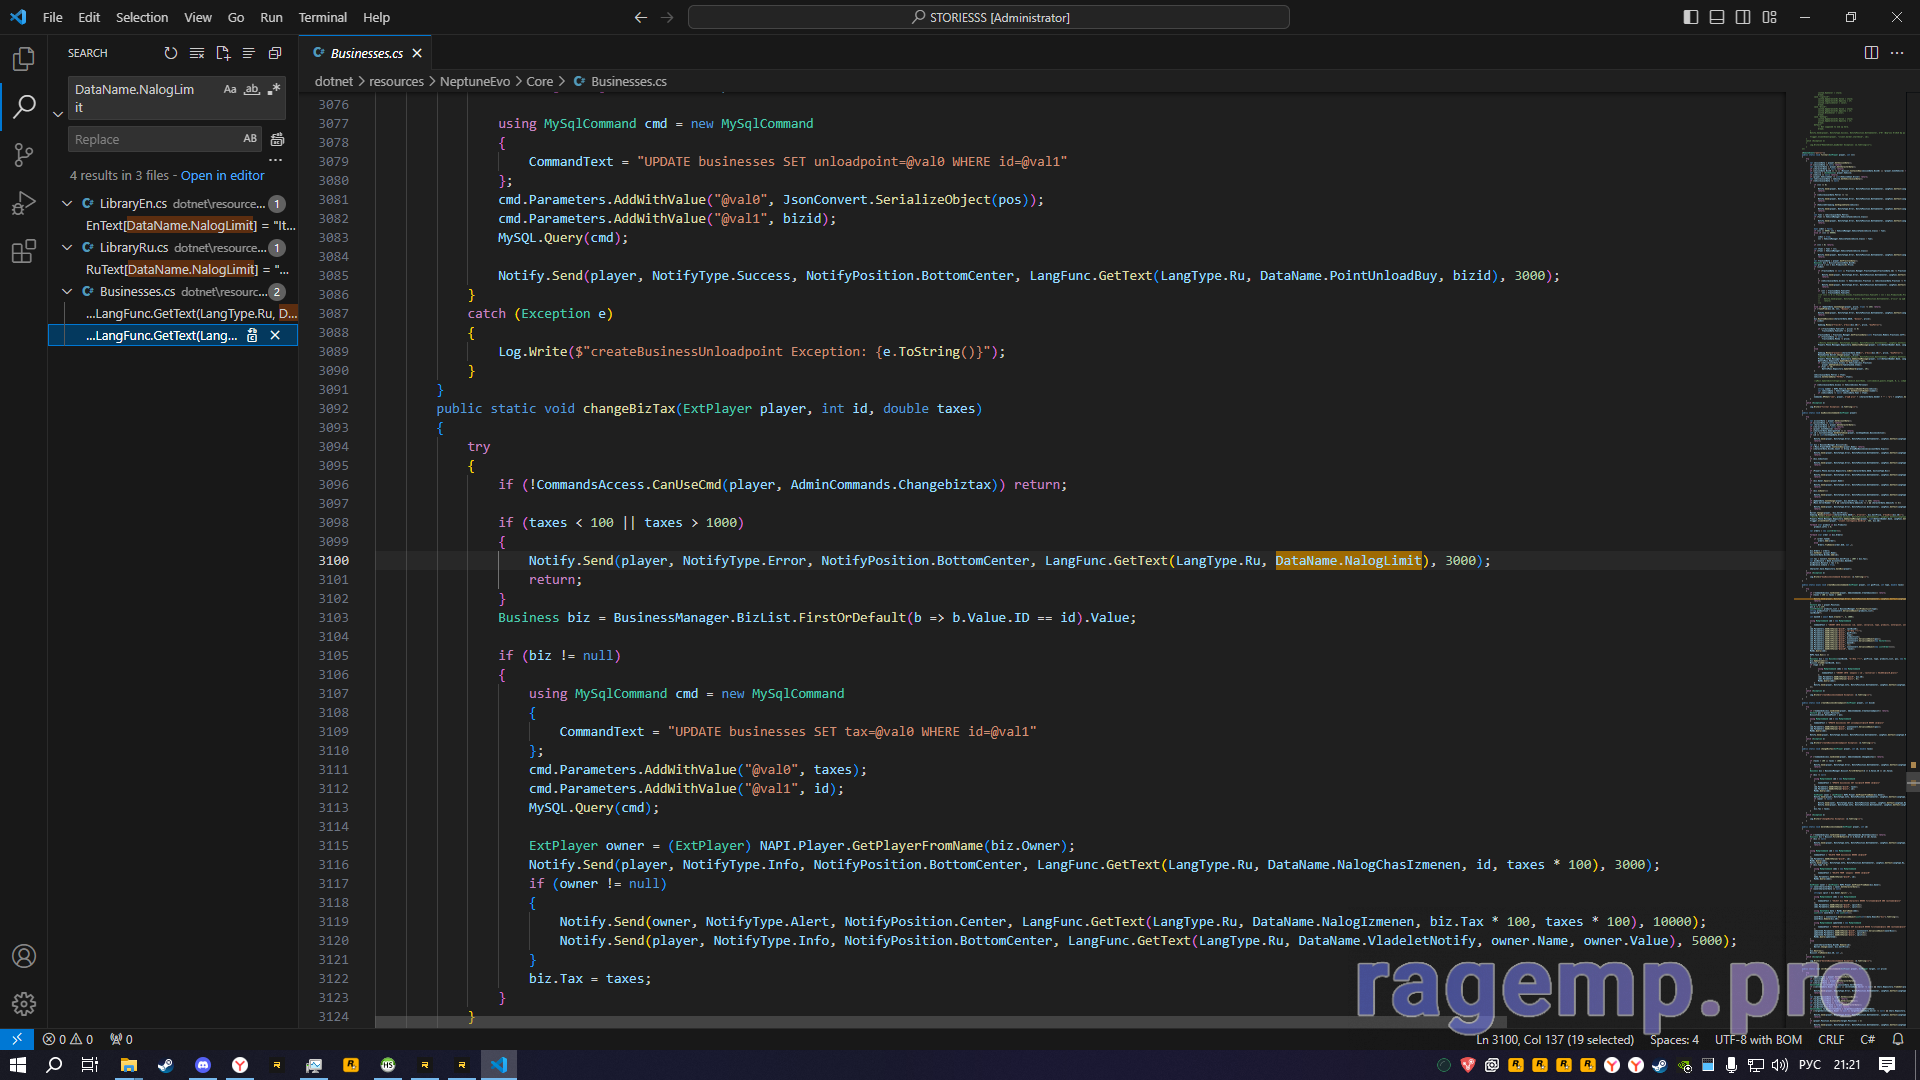Open the Explorer view in activity bar
Screen dimensions: 1920x1080
point(24,59)
